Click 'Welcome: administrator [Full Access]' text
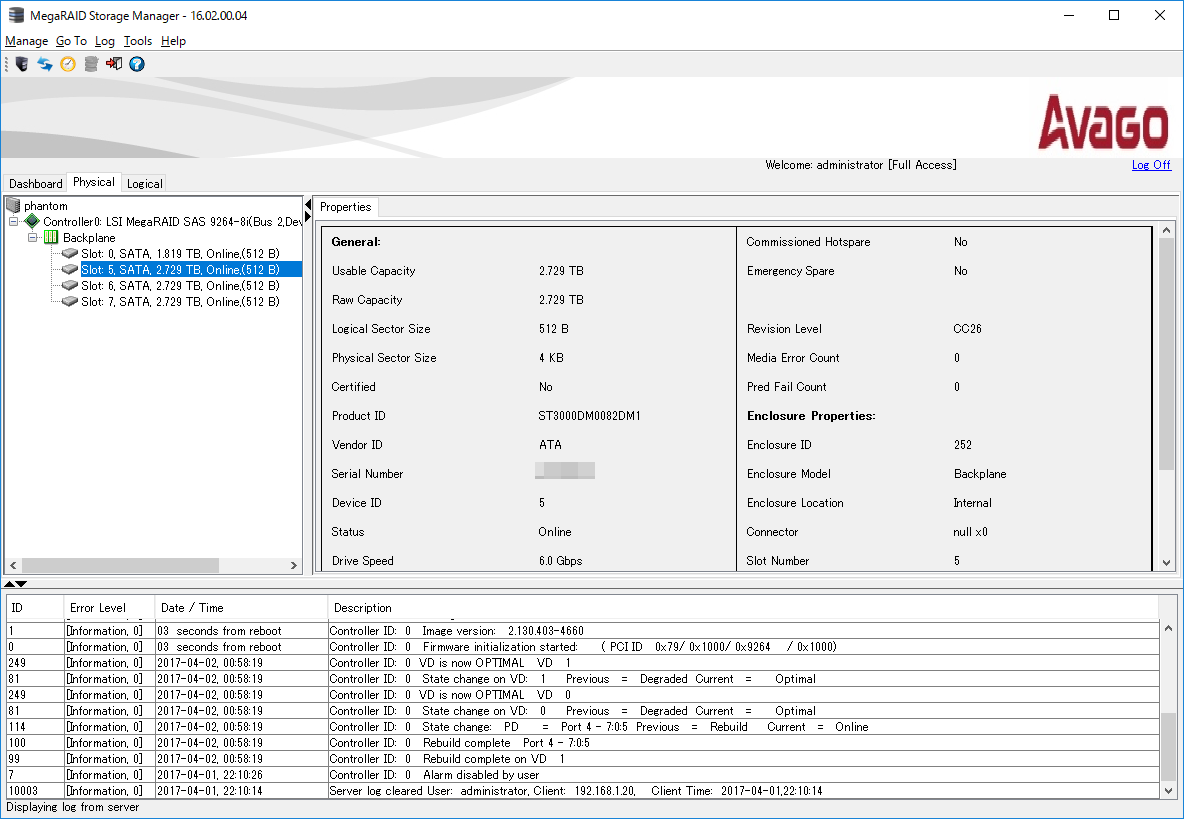This screenshot has width=1184, height=819. tap(861, 165)
